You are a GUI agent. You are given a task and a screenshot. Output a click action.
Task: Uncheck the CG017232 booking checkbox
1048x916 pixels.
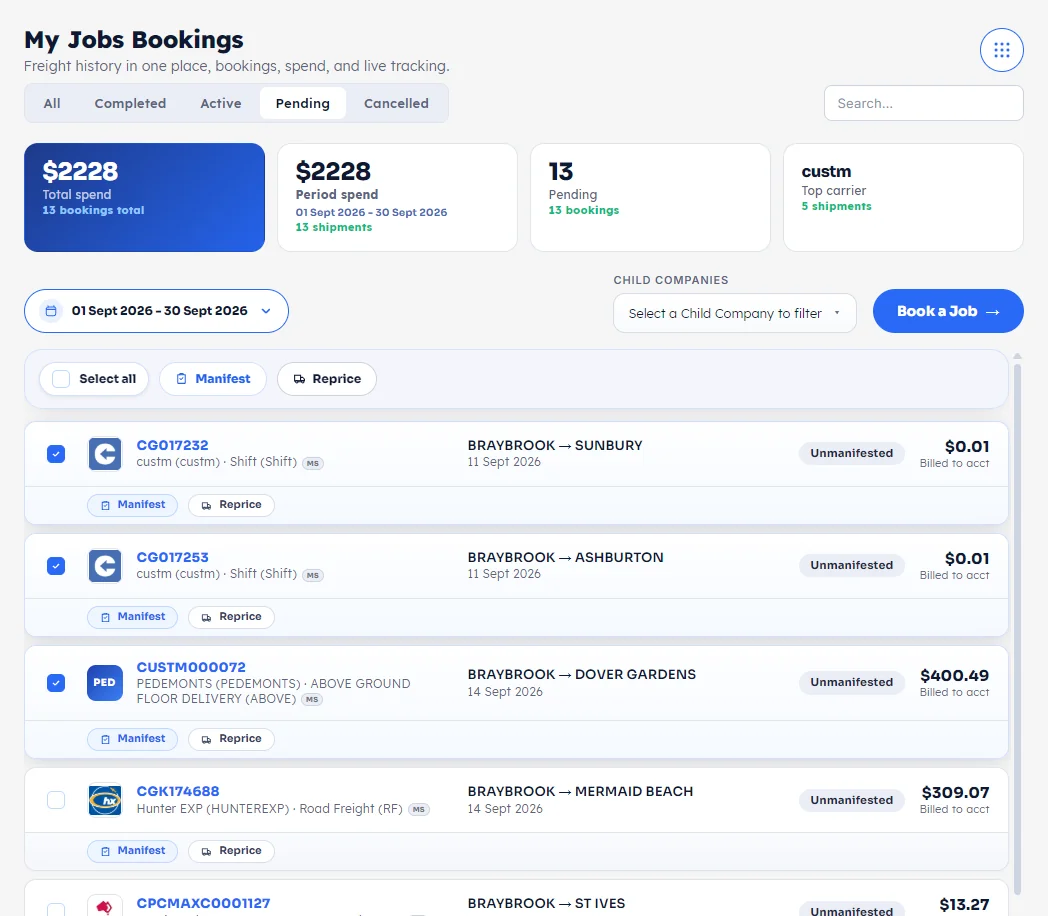click(x=56, y=454)
